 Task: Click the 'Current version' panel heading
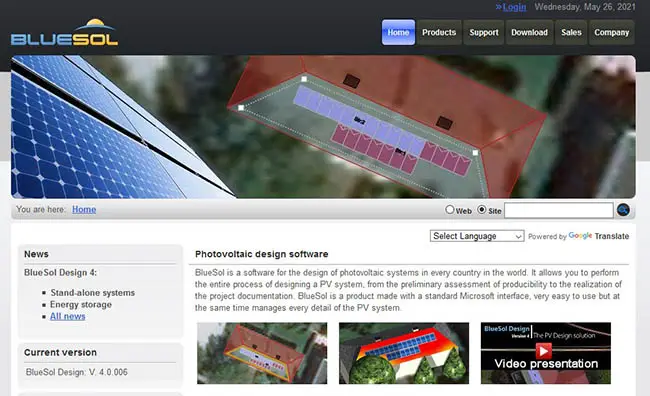(x=60, y=352)
